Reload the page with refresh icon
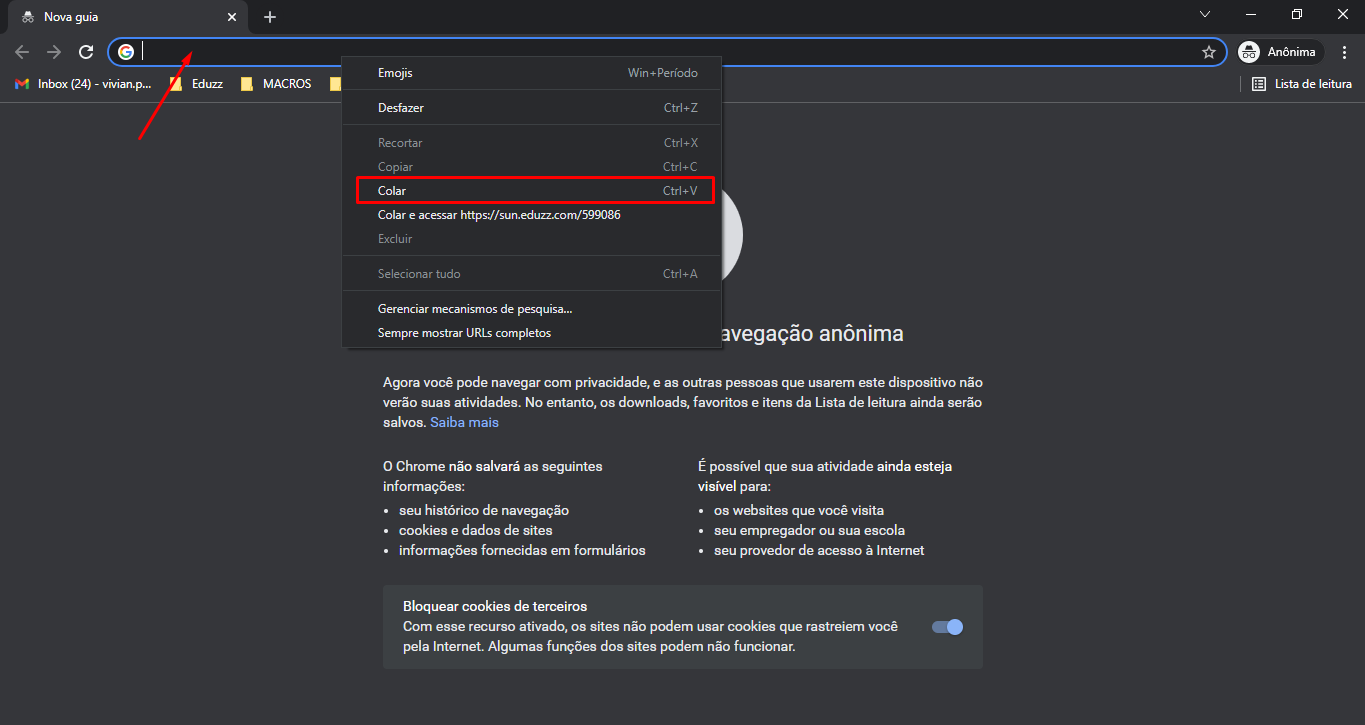 pos(86,52)
